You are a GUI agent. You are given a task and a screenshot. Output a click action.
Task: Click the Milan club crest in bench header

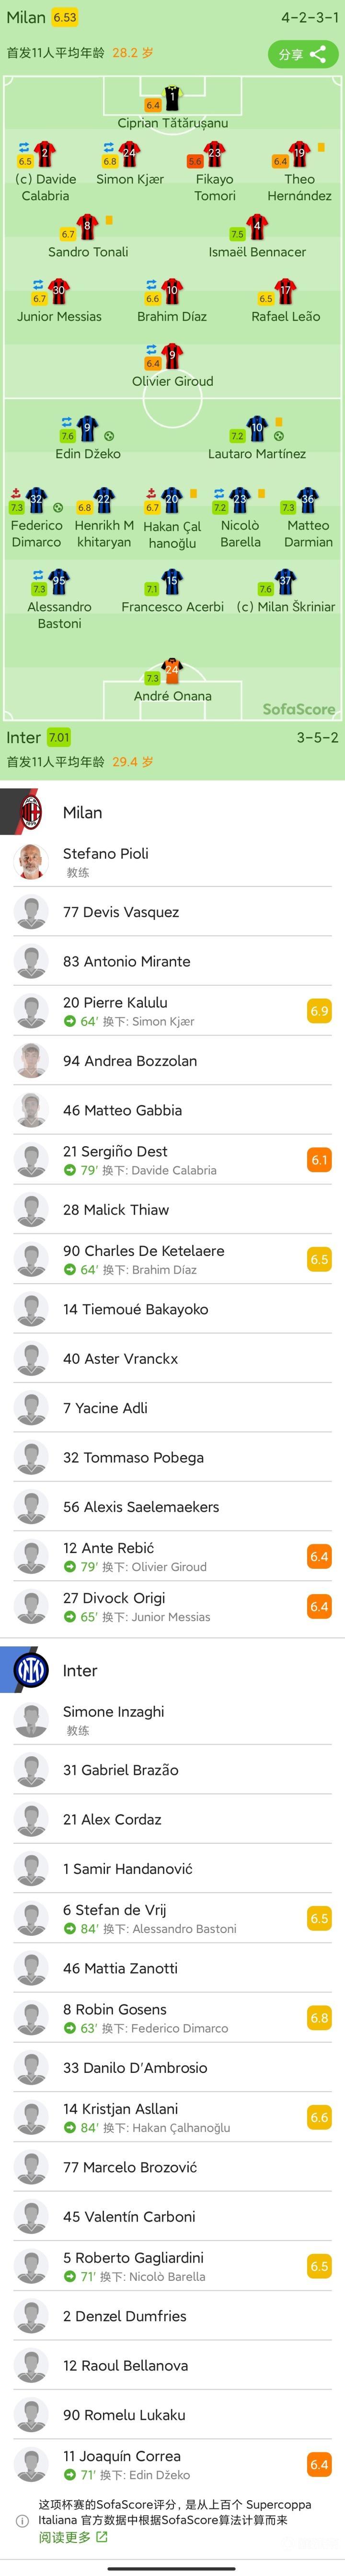pyautogui.click(x=31, y=811)
